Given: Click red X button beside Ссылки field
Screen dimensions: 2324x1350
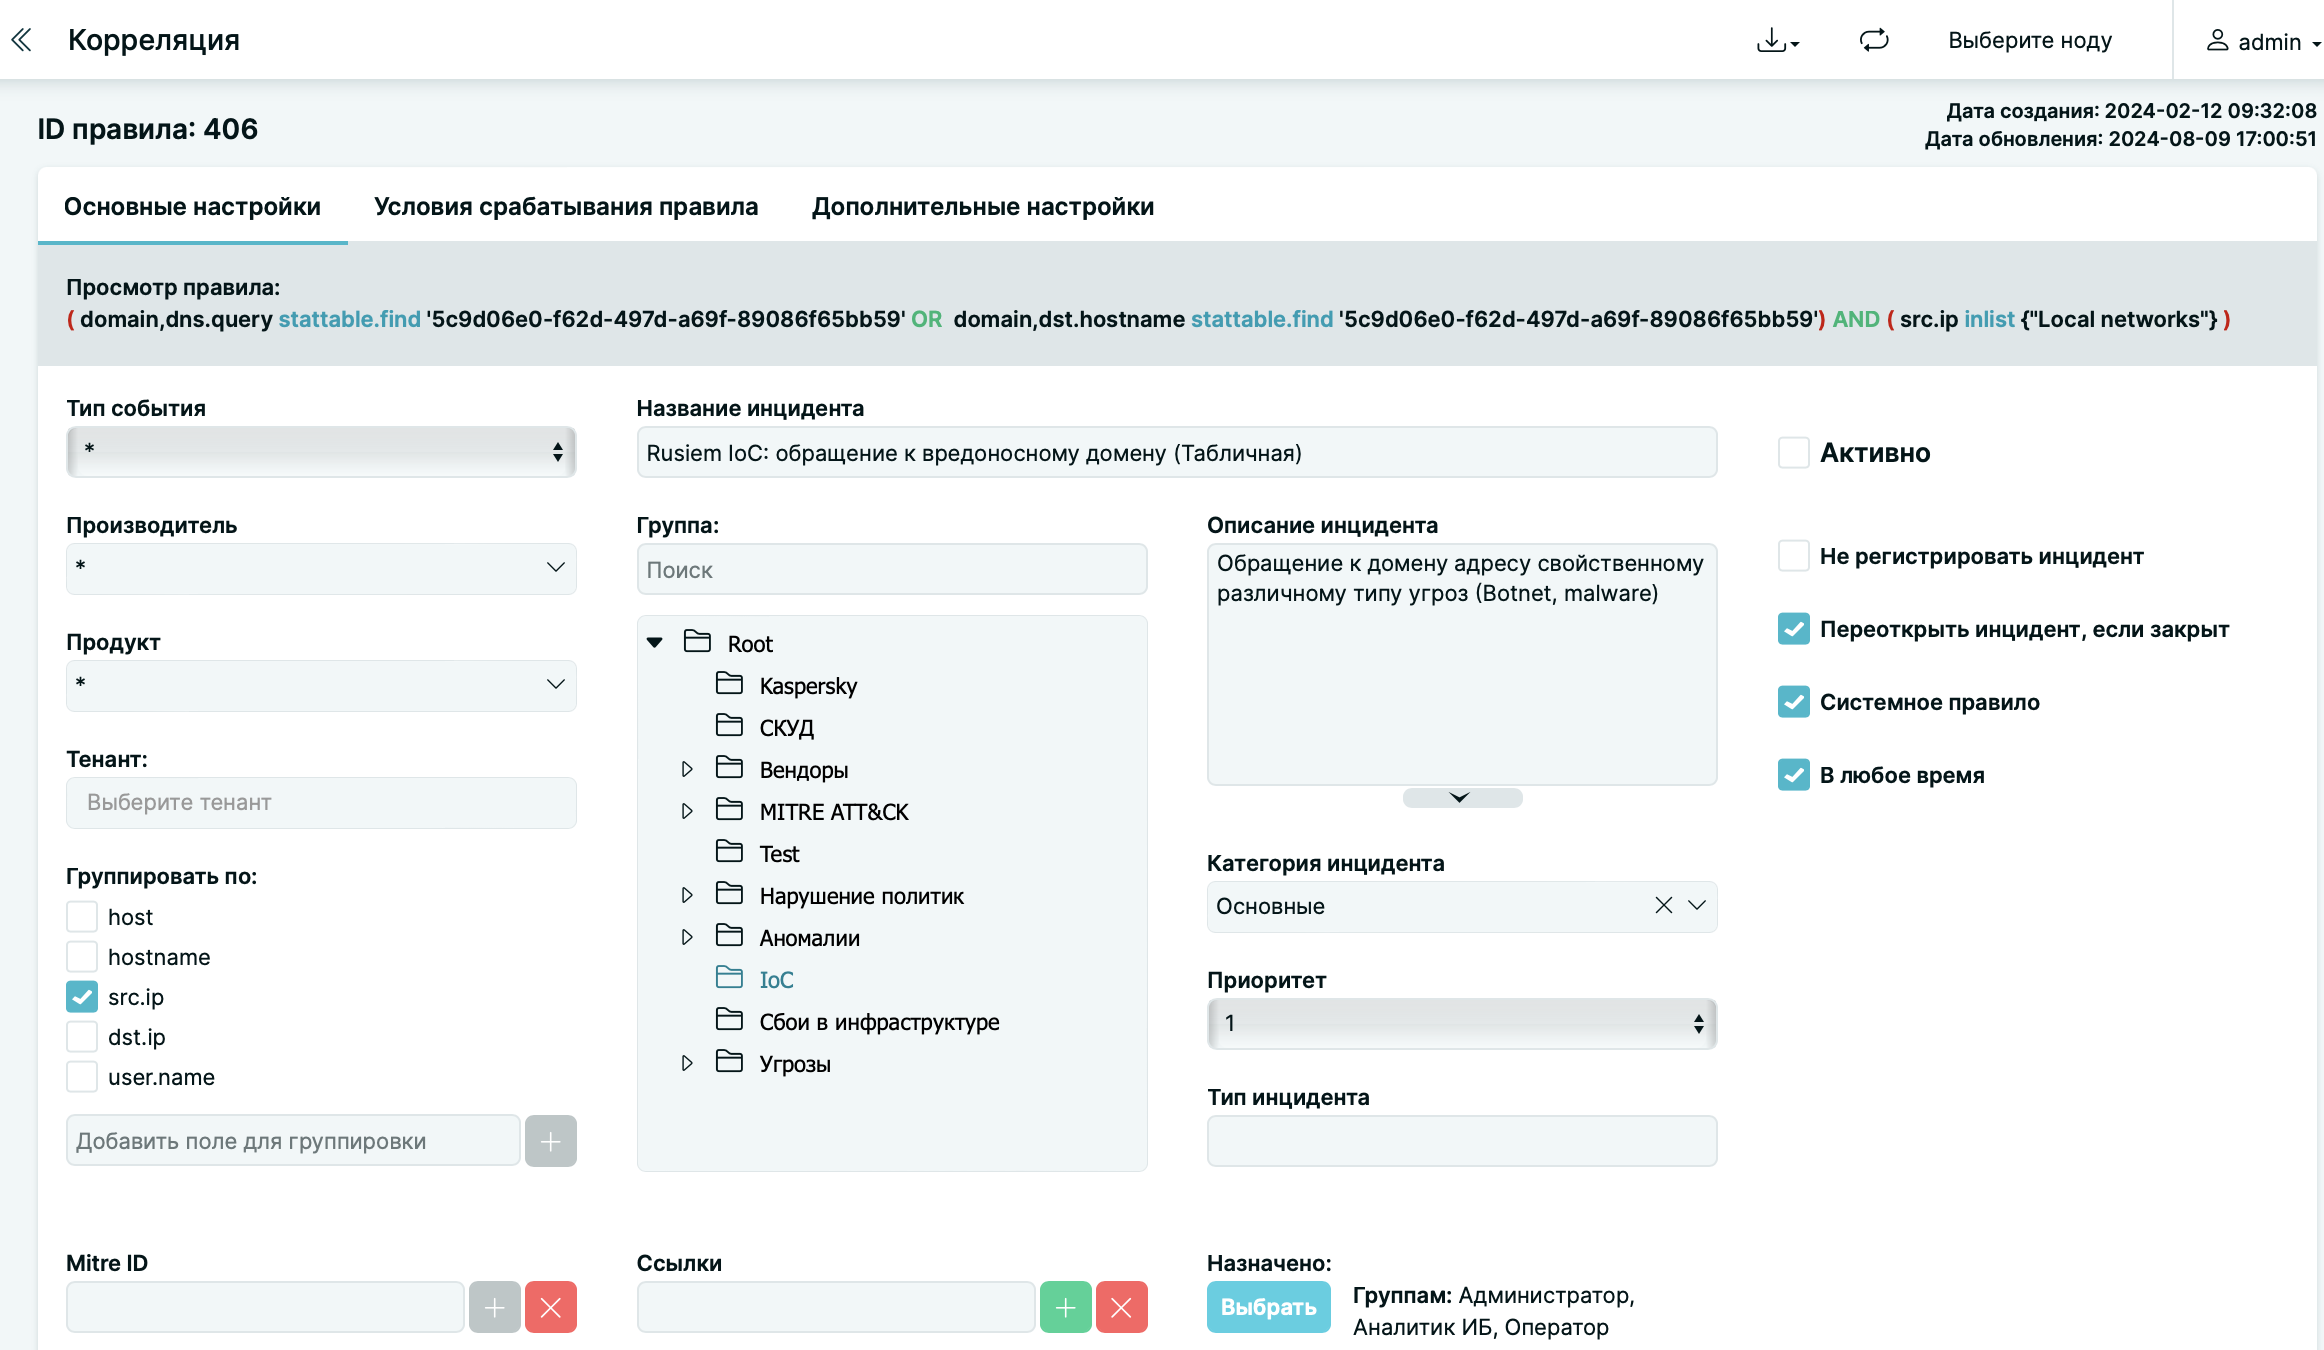Looking at the screenshot, I should (1121, 1307).
